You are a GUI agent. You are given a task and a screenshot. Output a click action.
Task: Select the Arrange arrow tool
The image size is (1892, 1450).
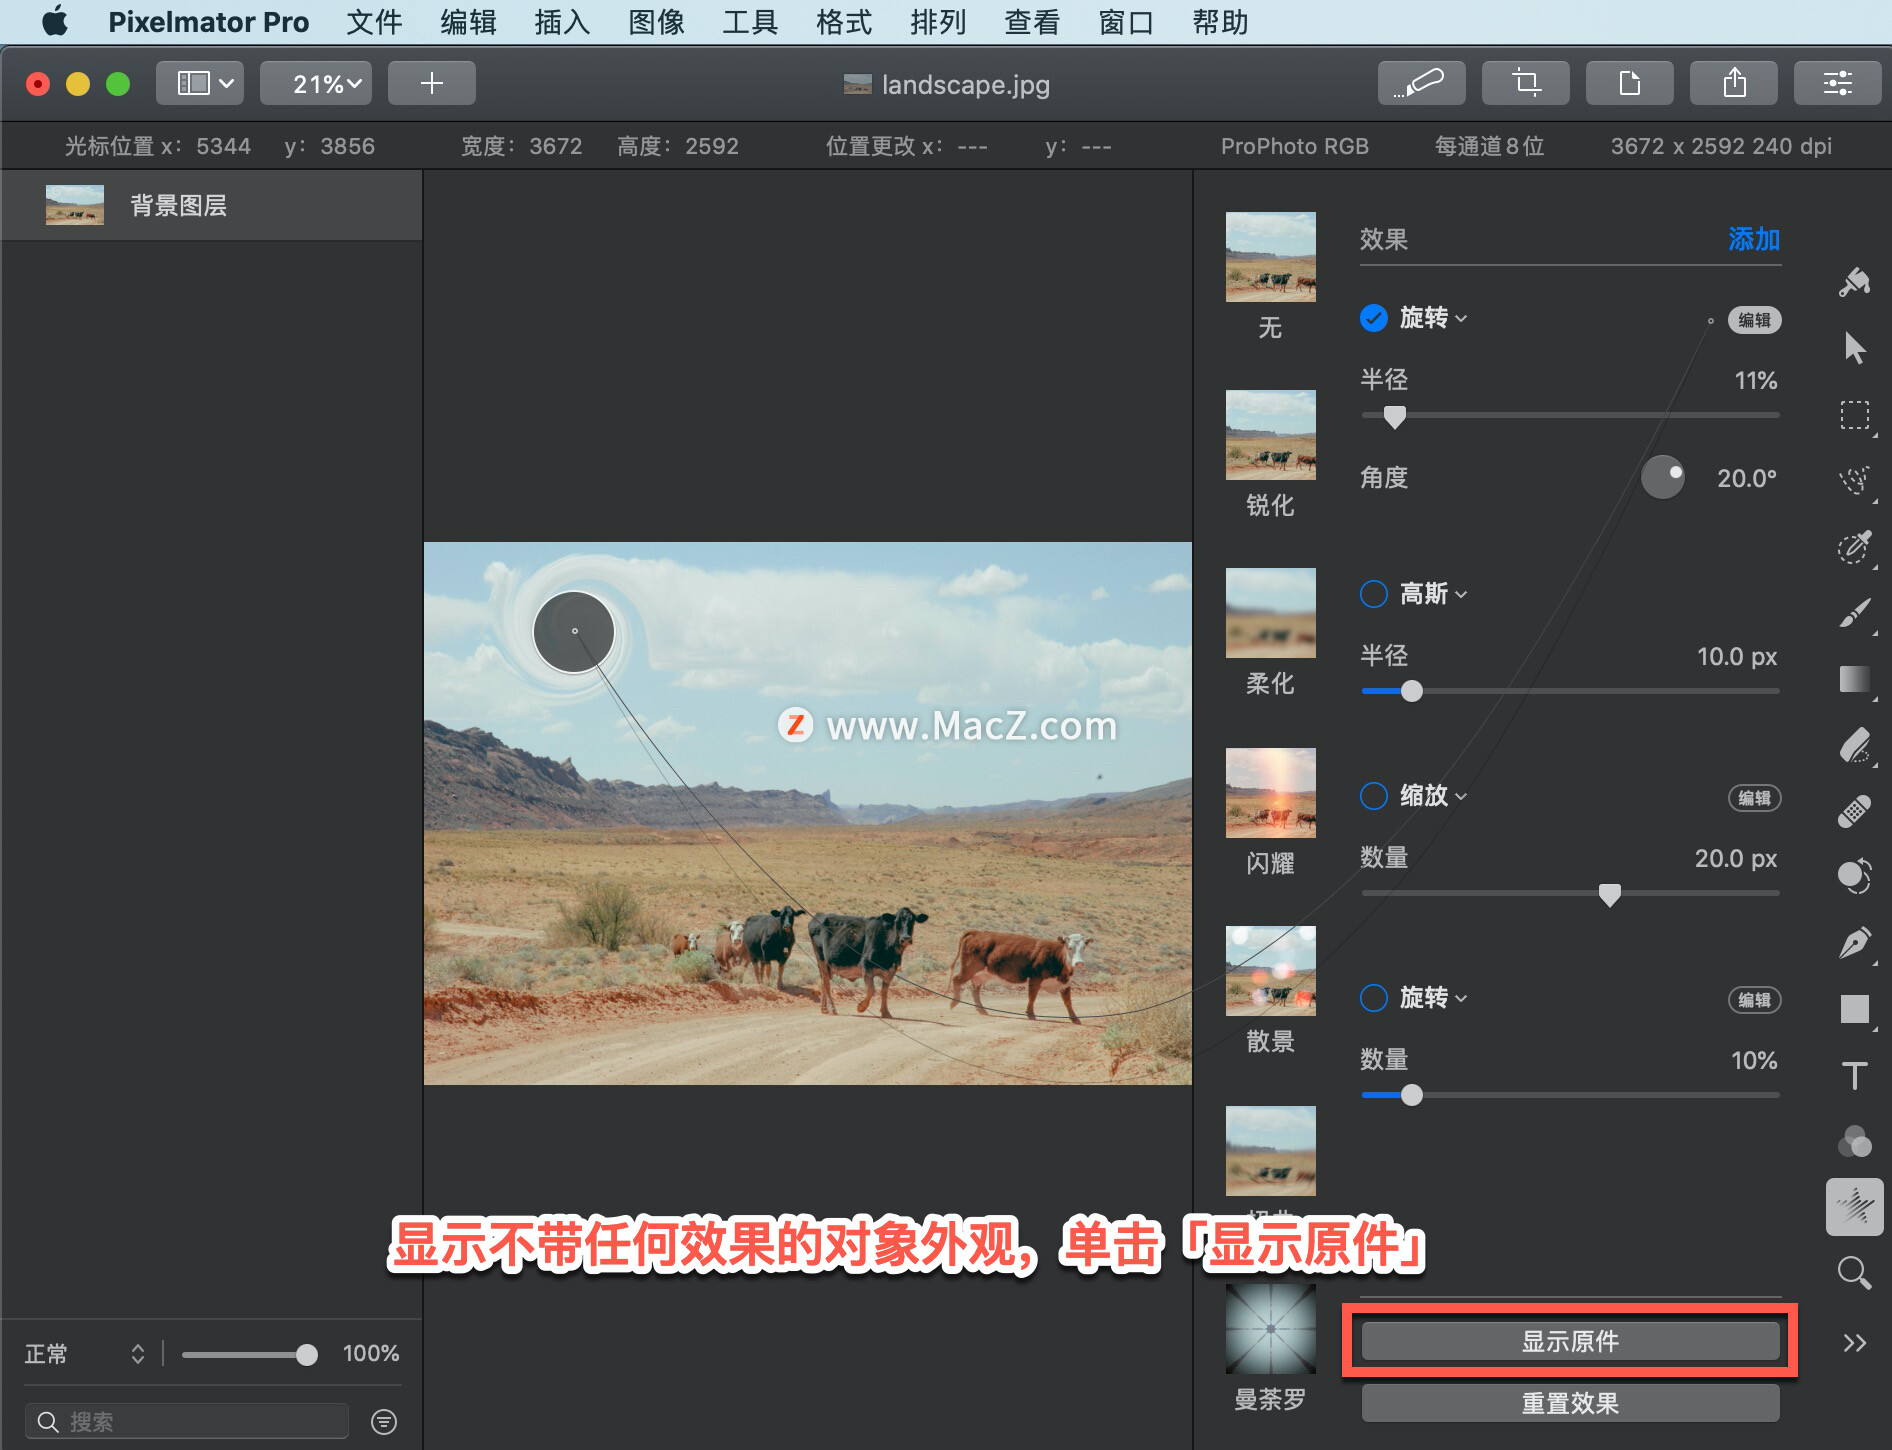pyautogui.click(x=1854, y=348)
